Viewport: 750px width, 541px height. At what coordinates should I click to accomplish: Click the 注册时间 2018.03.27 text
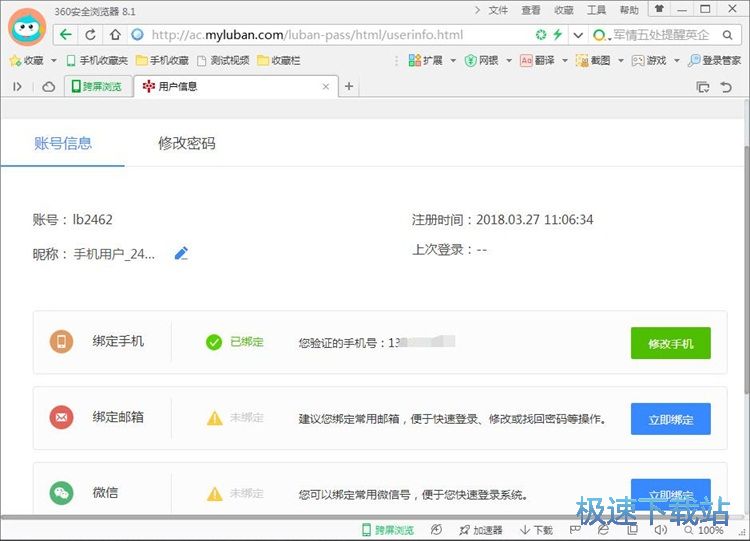pos(503,220)
